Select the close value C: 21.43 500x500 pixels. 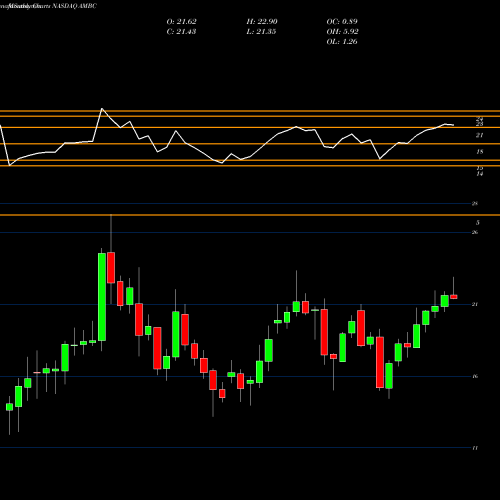pyautogui.click(x=181, y=32)
